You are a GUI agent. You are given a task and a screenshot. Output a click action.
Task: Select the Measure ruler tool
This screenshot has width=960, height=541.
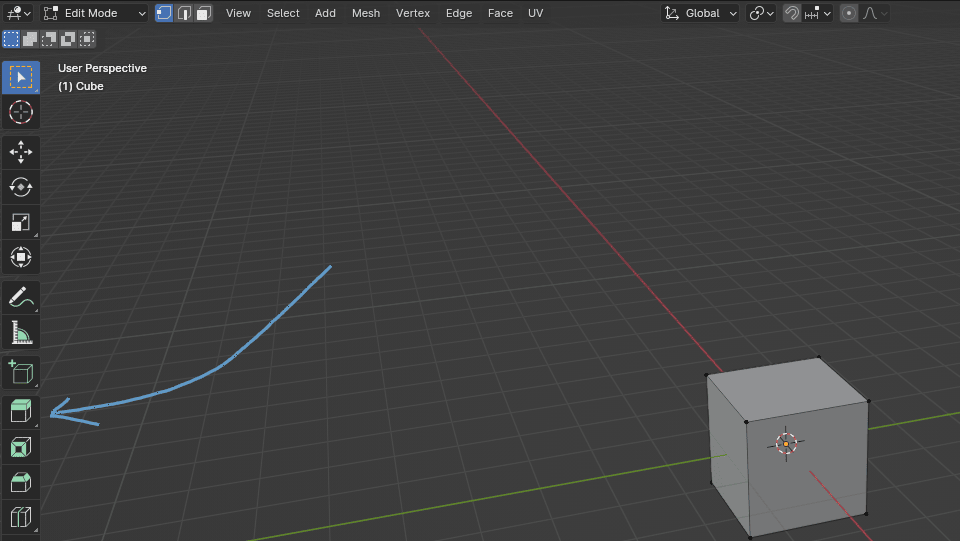[21, 331]
